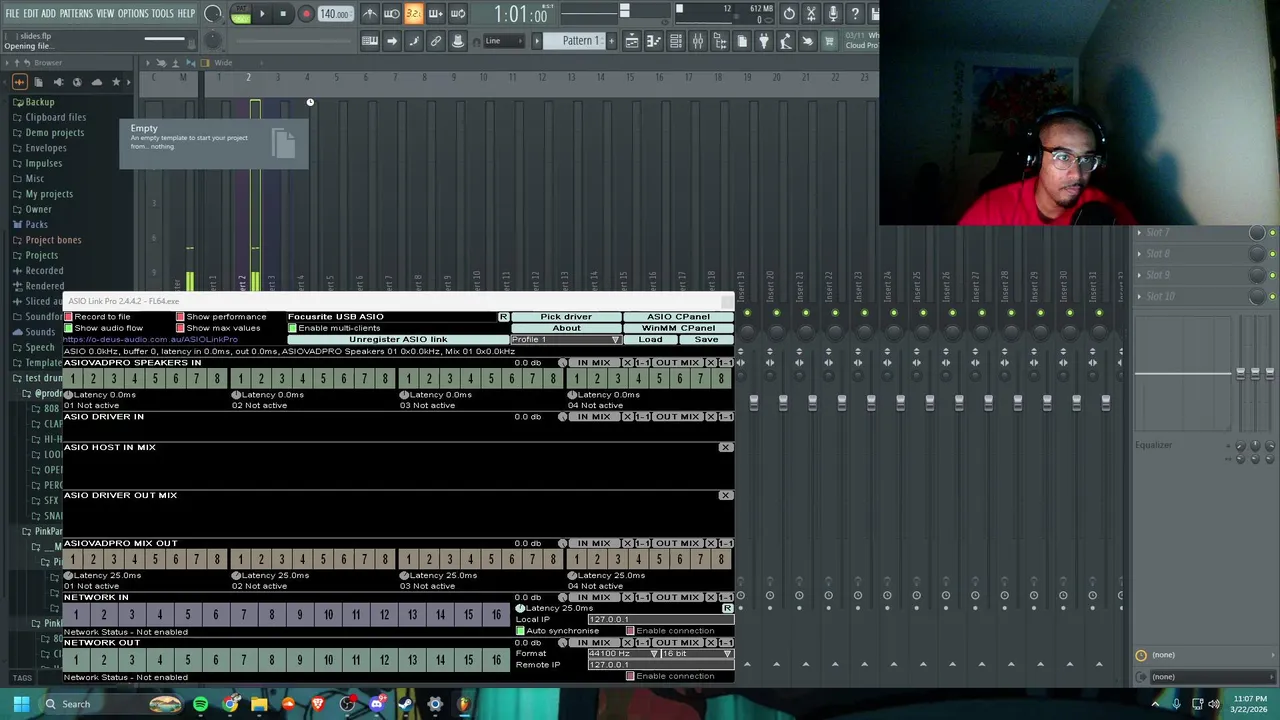Viewport: 1280px width, 720px height.
Task: Open the 16 bit depth dropdown
Action: (697, 654)
